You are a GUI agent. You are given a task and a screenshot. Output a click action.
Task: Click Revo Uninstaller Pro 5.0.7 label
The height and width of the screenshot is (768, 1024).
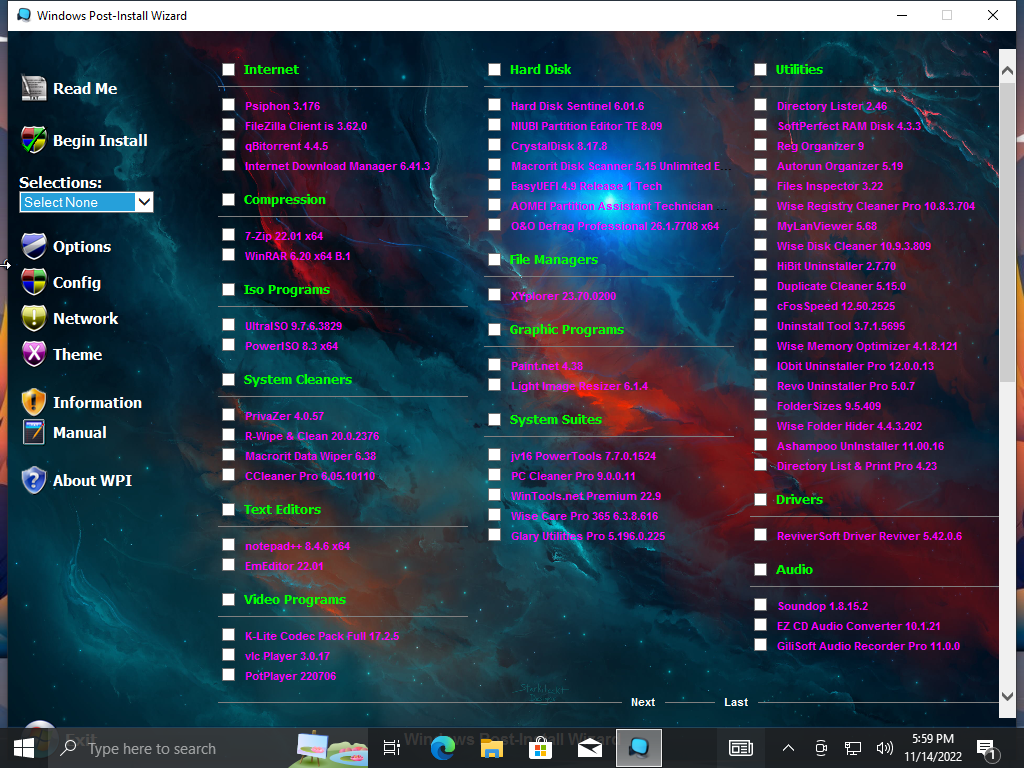tap(846, 386)
